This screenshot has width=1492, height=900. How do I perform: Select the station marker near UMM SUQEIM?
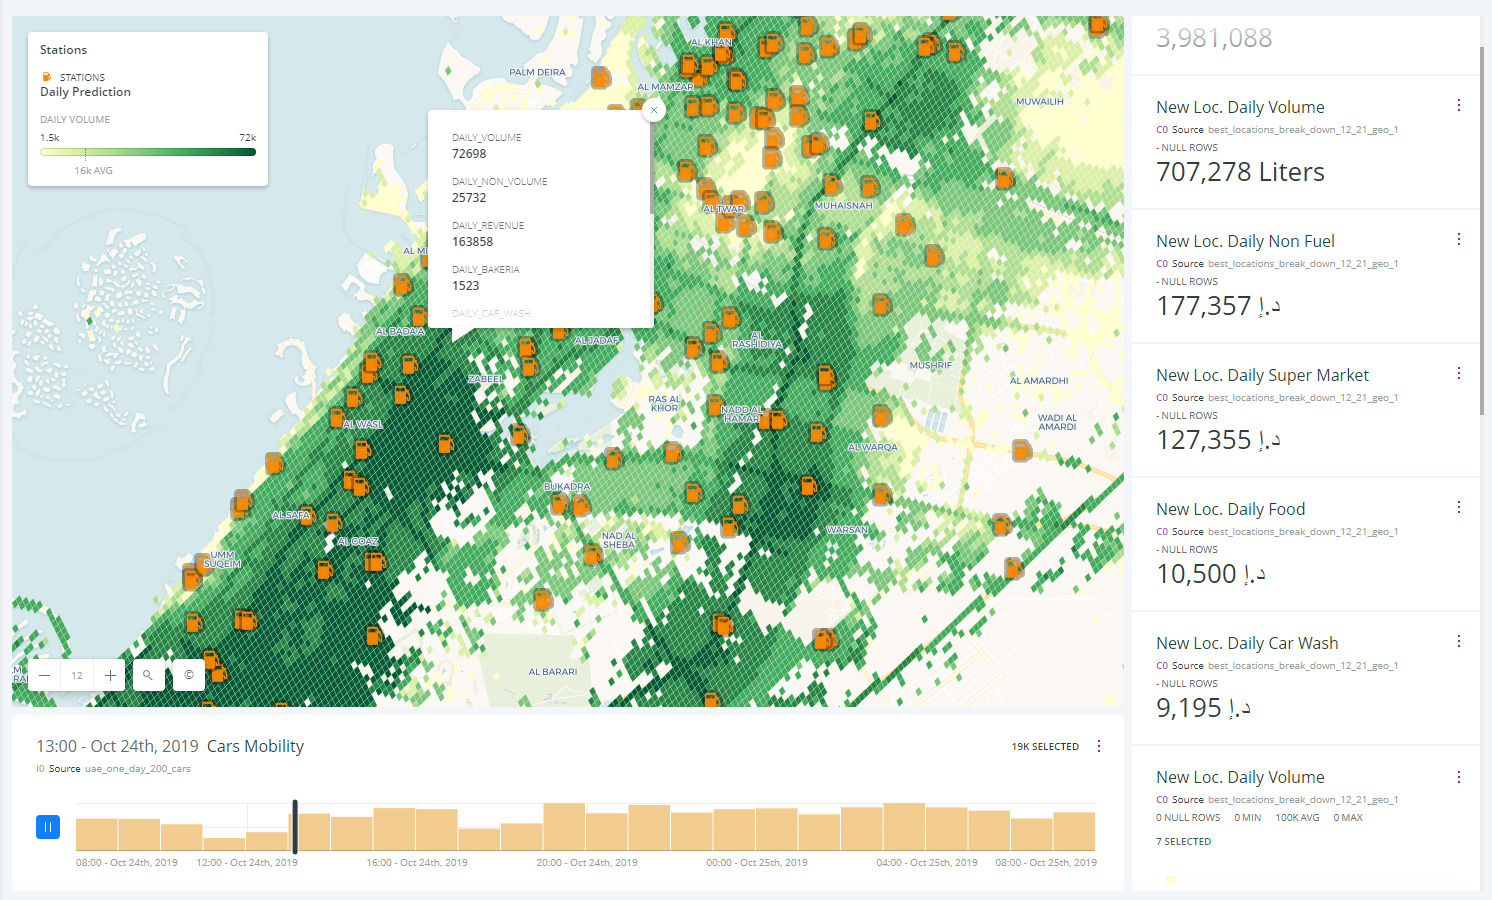(191, 575)
